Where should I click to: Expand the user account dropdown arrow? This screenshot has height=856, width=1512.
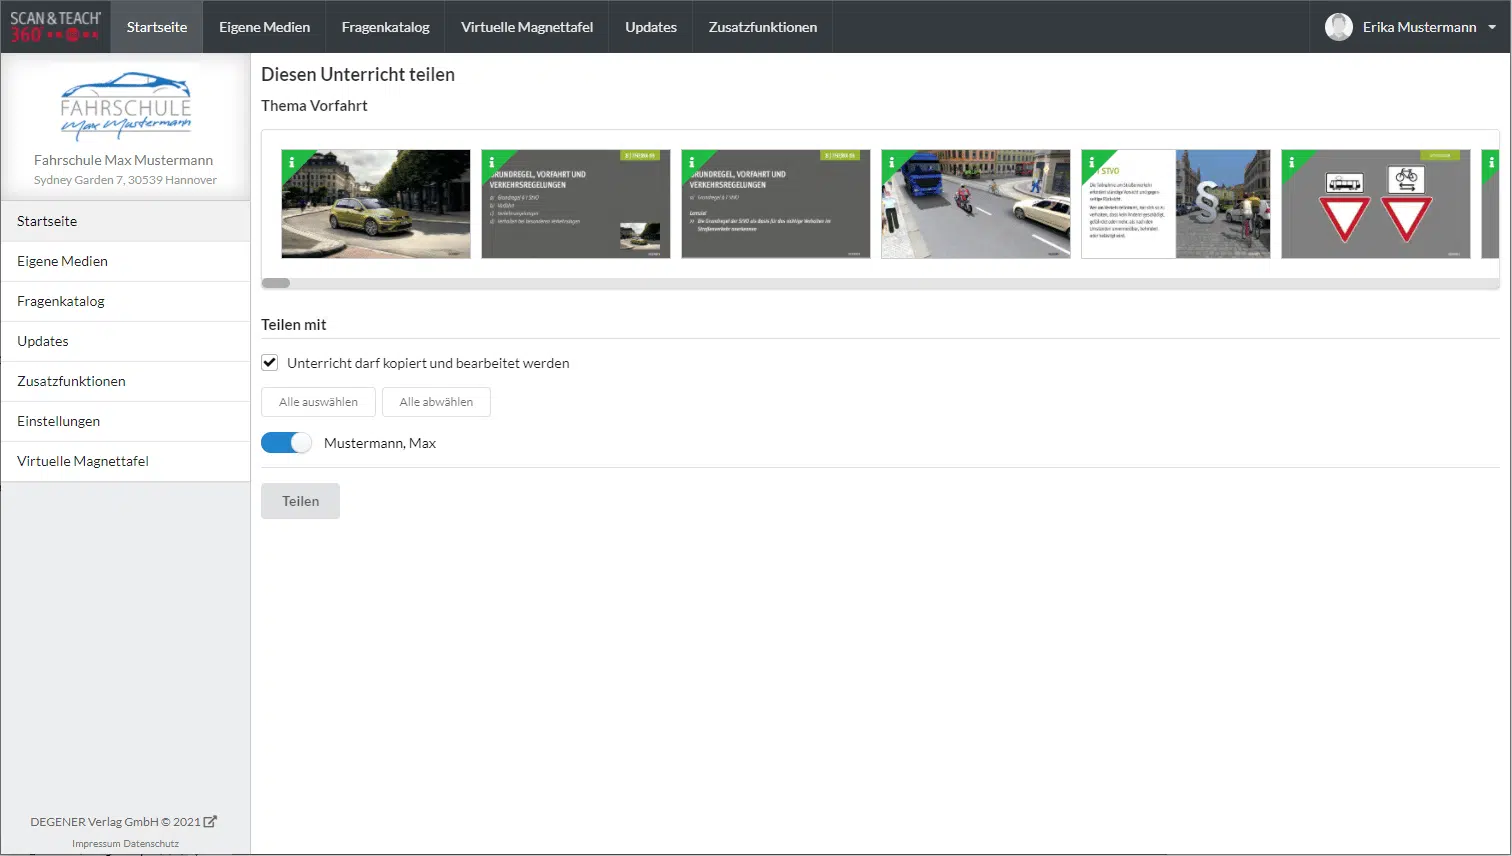click(x=1492, y=27)
